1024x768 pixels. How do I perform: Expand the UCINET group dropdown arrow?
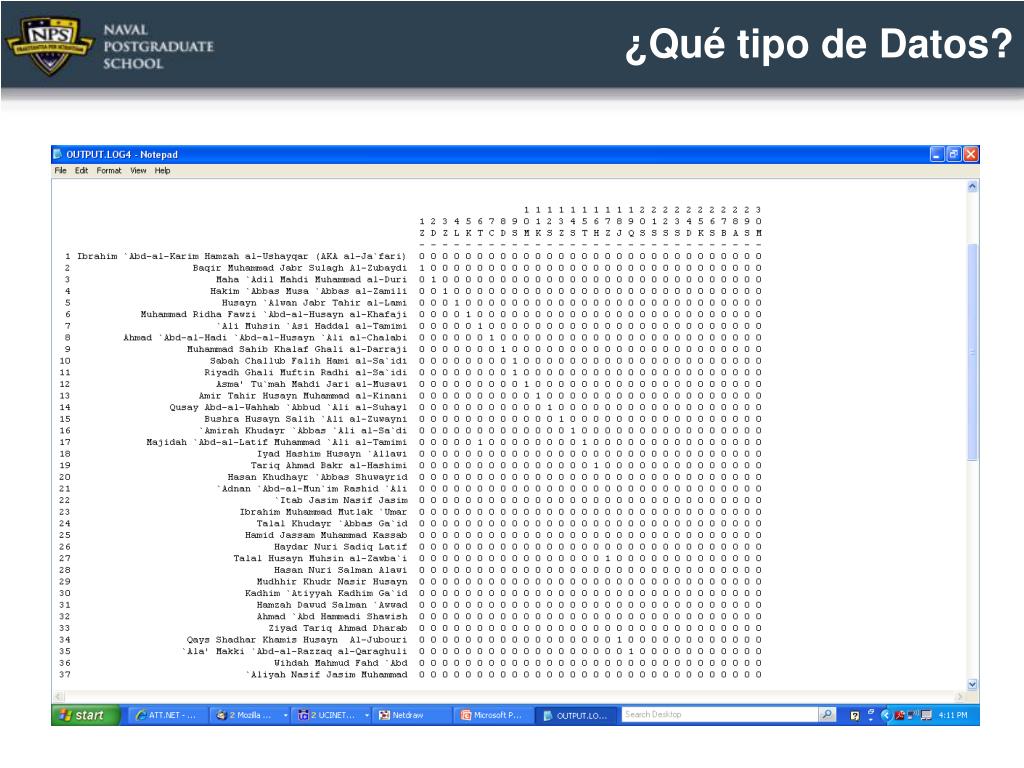[x=367, y=716]
